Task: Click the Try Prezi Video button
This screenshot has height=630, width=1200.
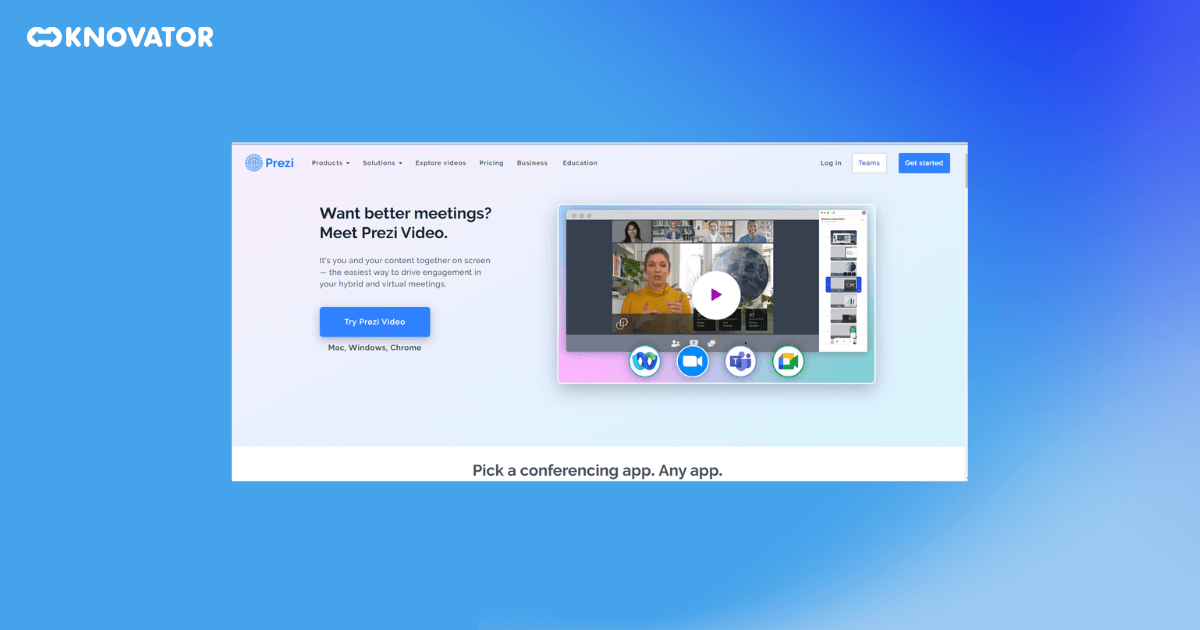Action: tap(374, 321)
